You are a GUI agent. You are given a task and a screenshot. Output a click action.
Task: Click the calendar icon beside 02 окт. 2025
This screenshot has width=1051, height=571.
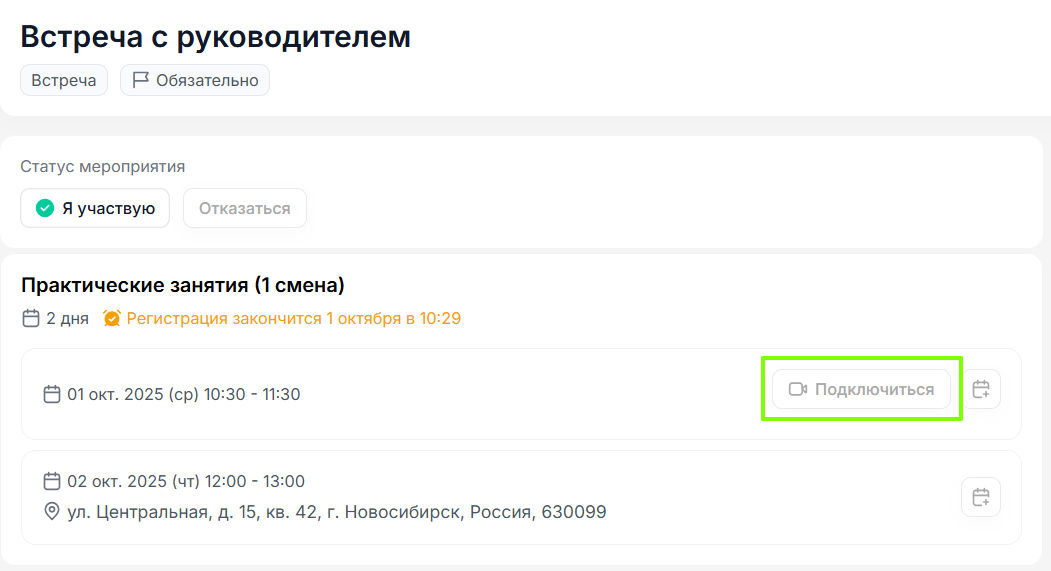(x=52, y=481)
